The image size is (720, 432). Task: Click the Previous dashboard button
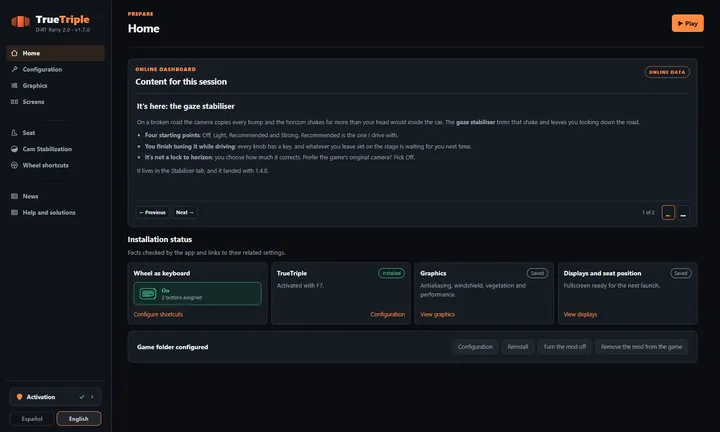point(152,213)
